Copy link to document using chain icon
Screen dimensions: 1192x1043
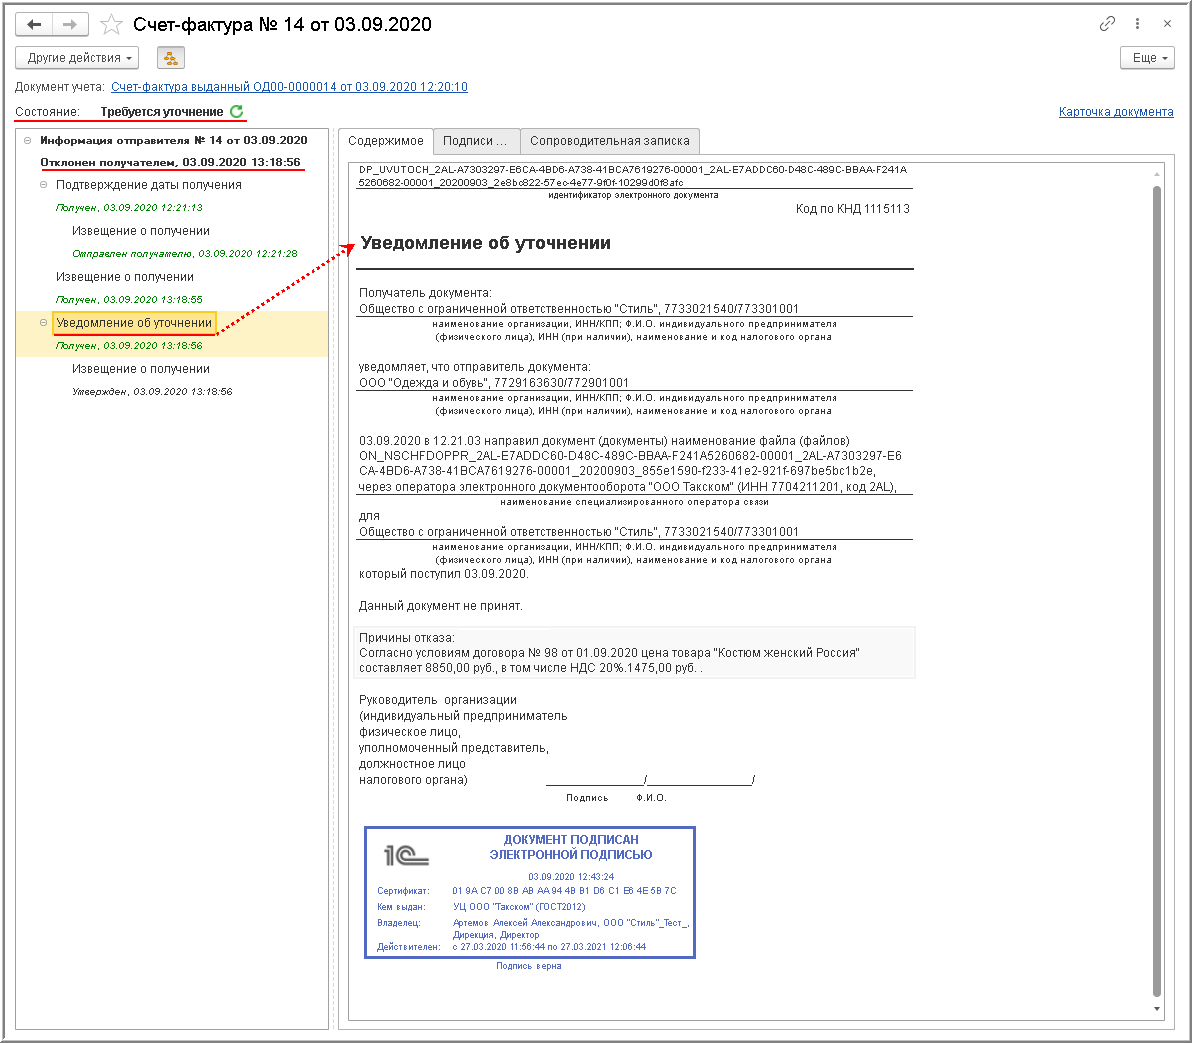pos(1107,24)
